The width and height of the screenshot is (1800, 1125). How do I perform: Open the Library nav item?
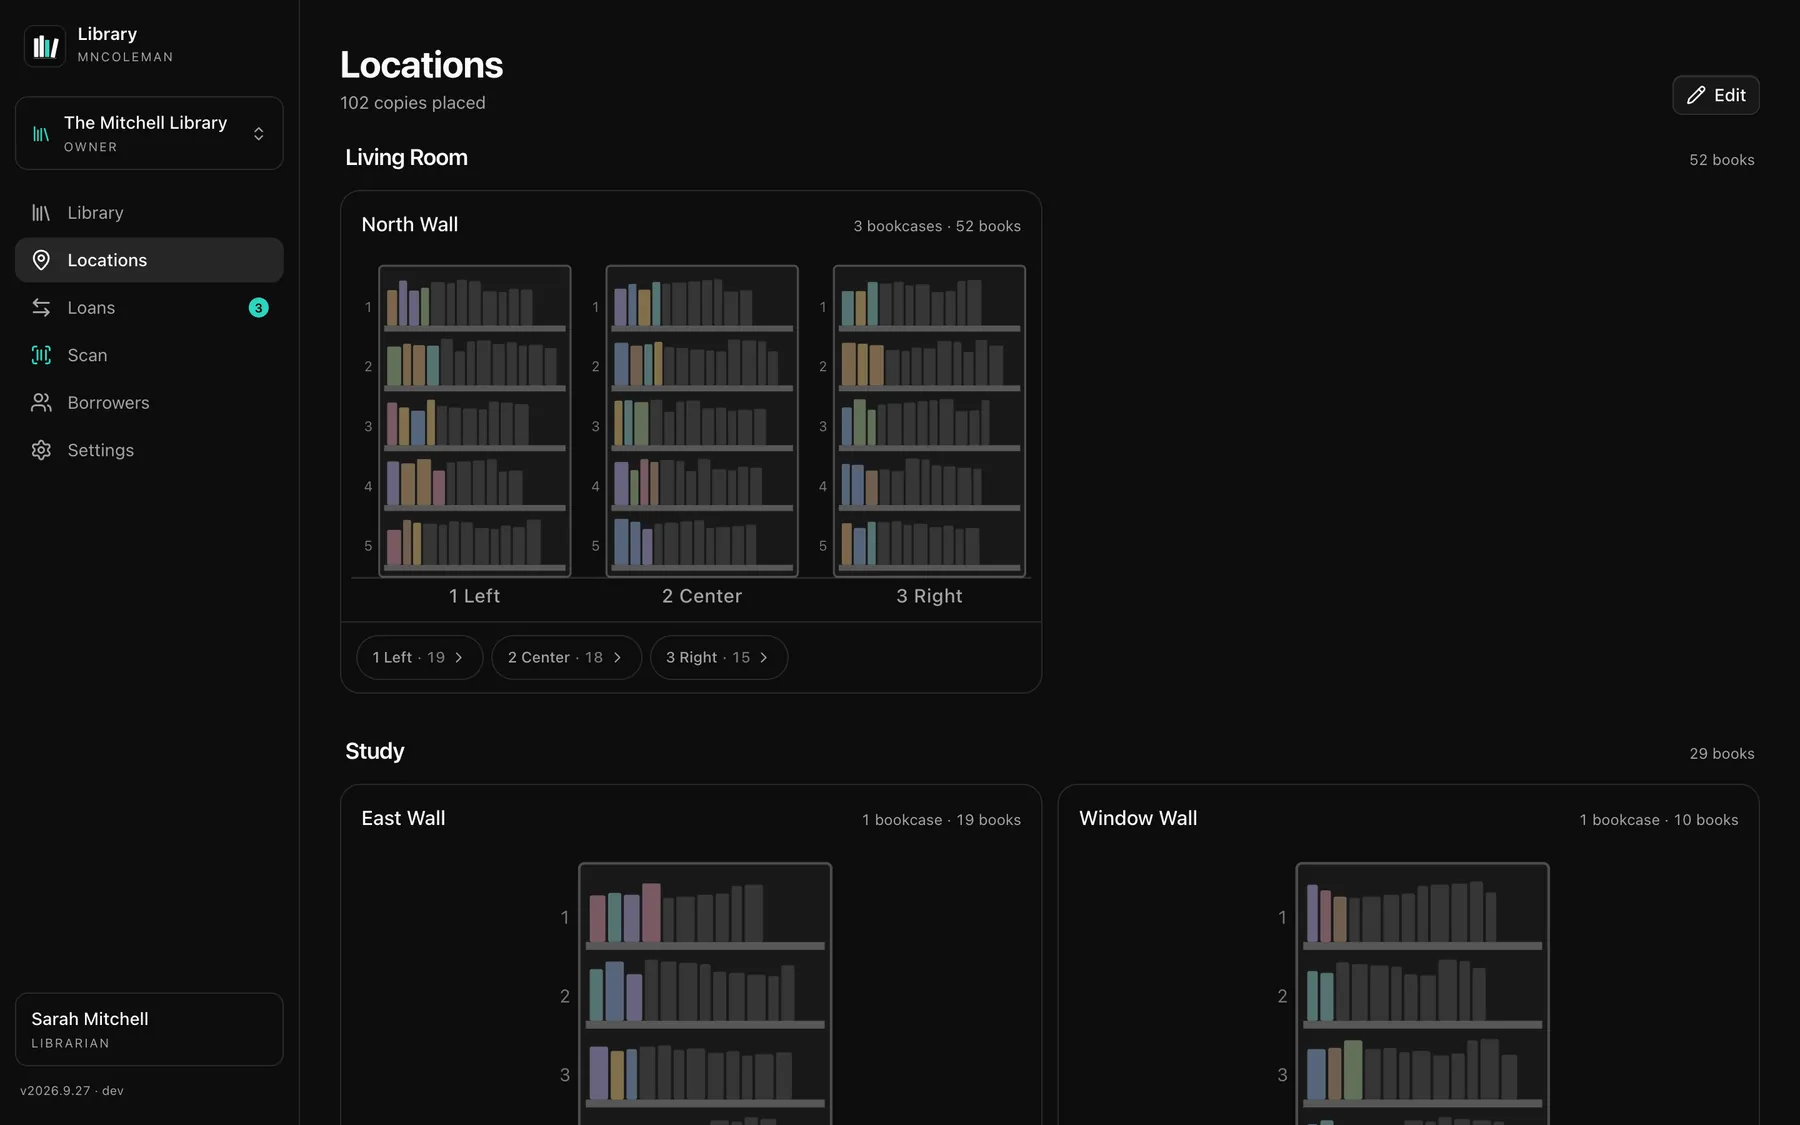(149, 213)
